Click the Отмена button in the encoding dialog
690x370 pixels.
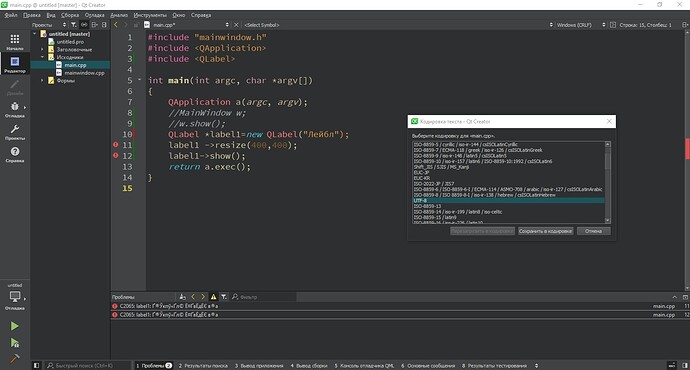point(593,231)
